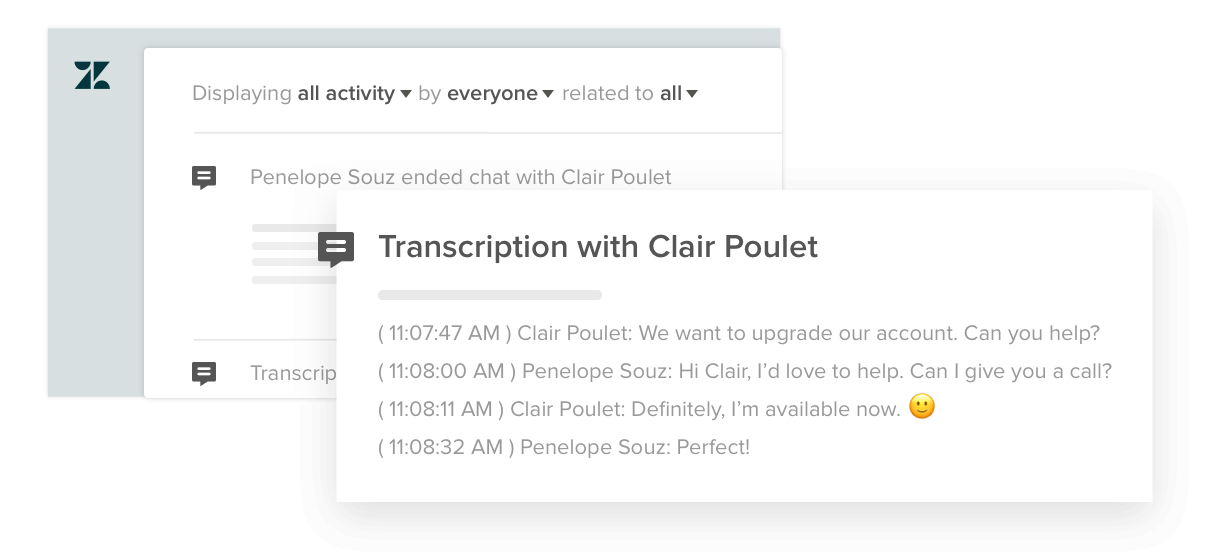Click the 11:08:32 AM Perfect! message
This screenshot has width=1206, height=554.
coord(564,447)
